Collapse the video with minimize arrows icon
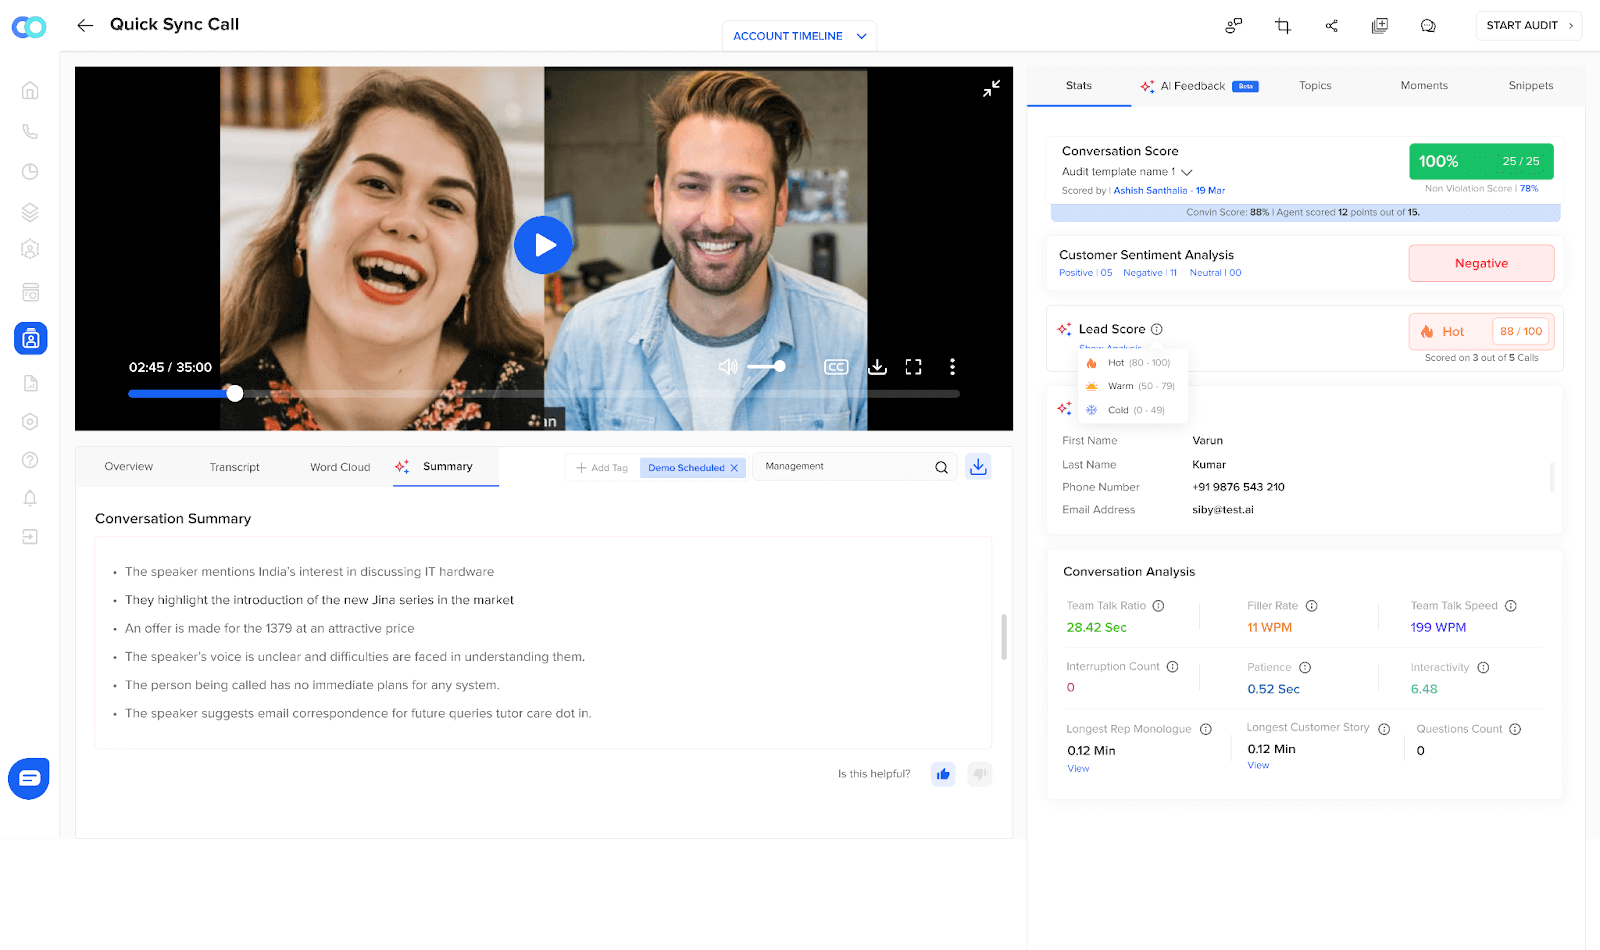Viewport: 1600px width, 950px height. pyautogui.click(x=991, y=88)
